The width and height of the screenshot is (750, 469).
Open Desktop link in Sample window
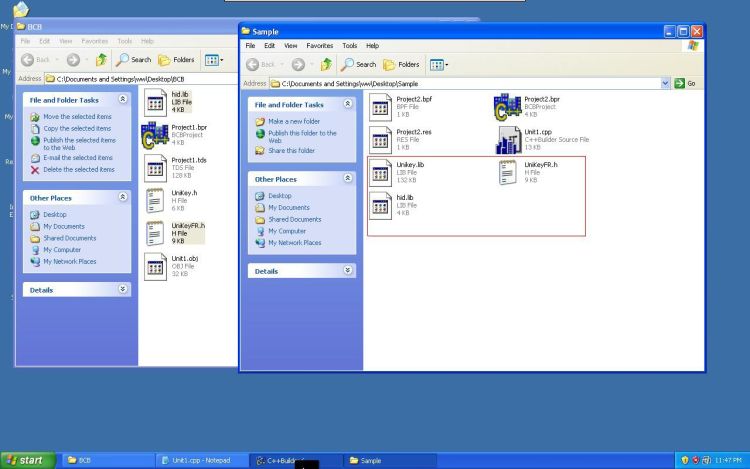click(279, 196)
